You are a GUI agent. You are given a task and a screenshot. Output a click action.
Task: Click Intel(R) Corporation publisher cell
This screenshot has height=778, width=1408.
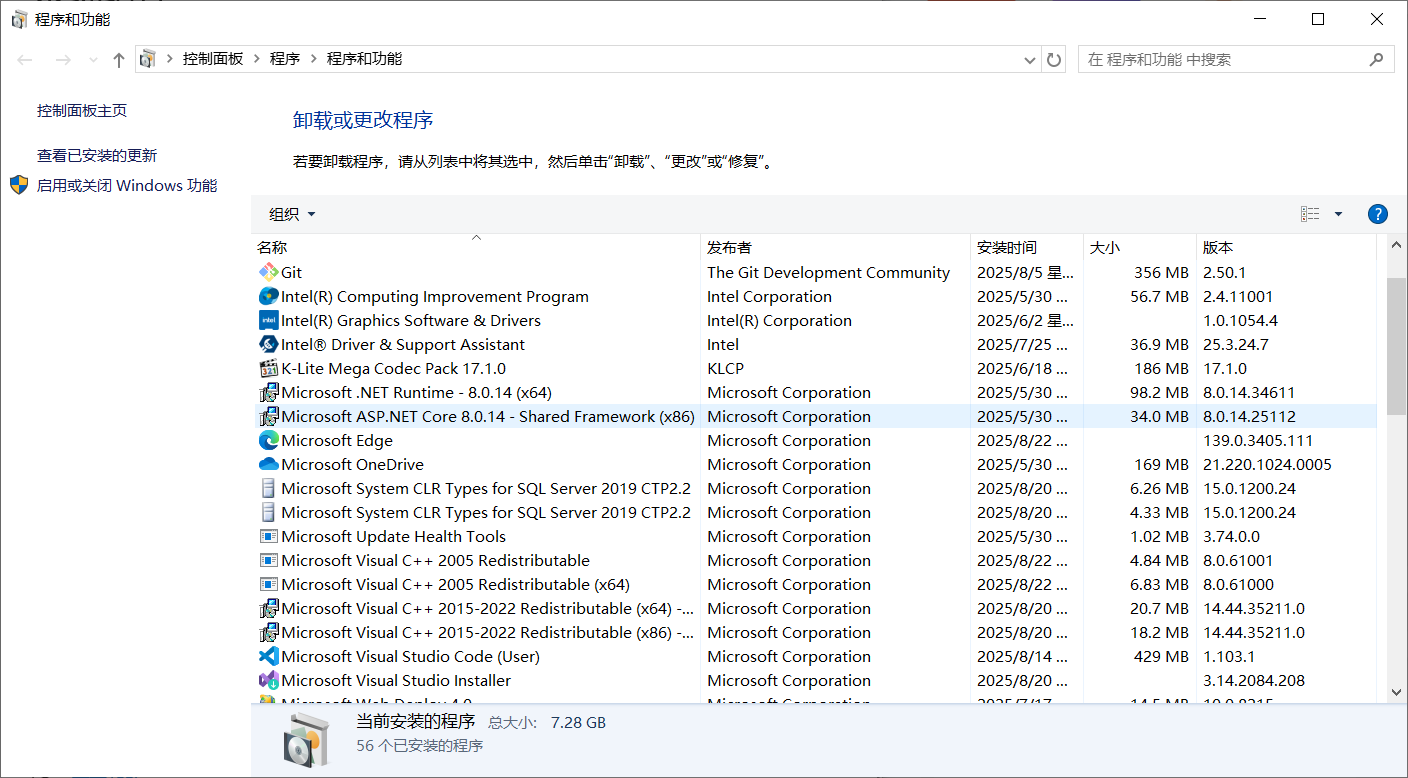pos(779,320)
